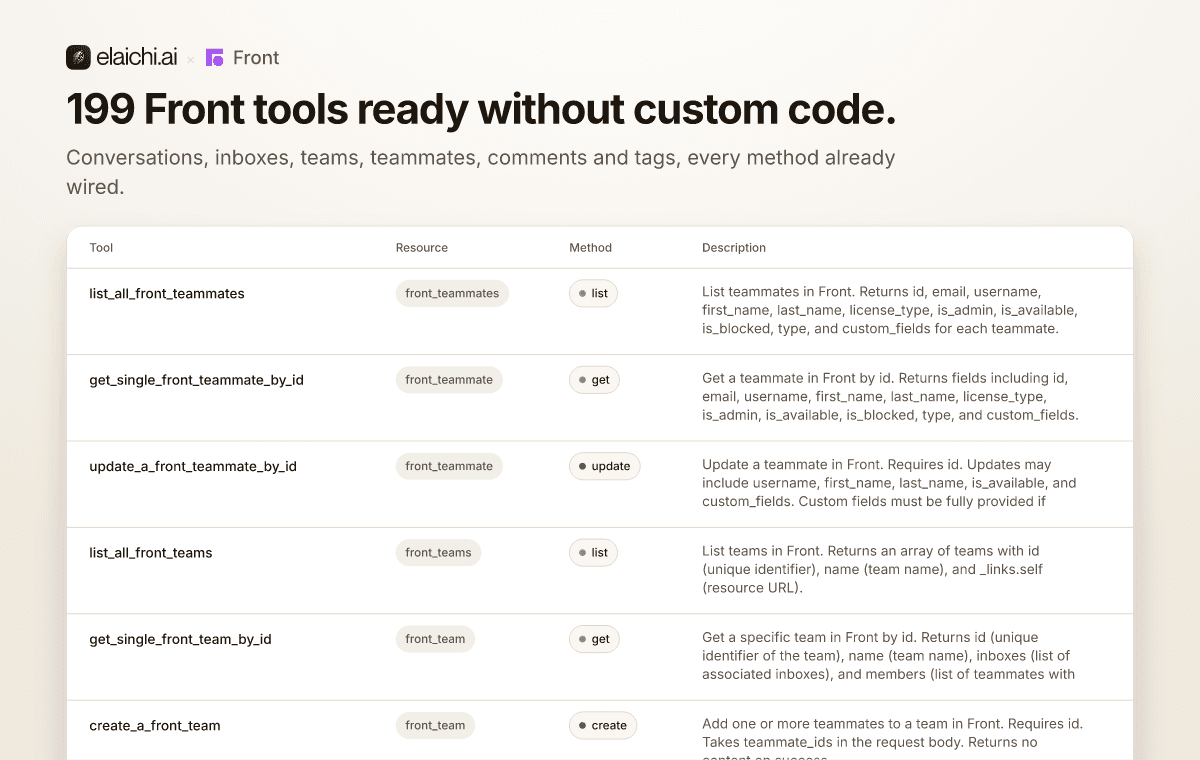Select the get_single_front_team_by_id tool name

180,639
